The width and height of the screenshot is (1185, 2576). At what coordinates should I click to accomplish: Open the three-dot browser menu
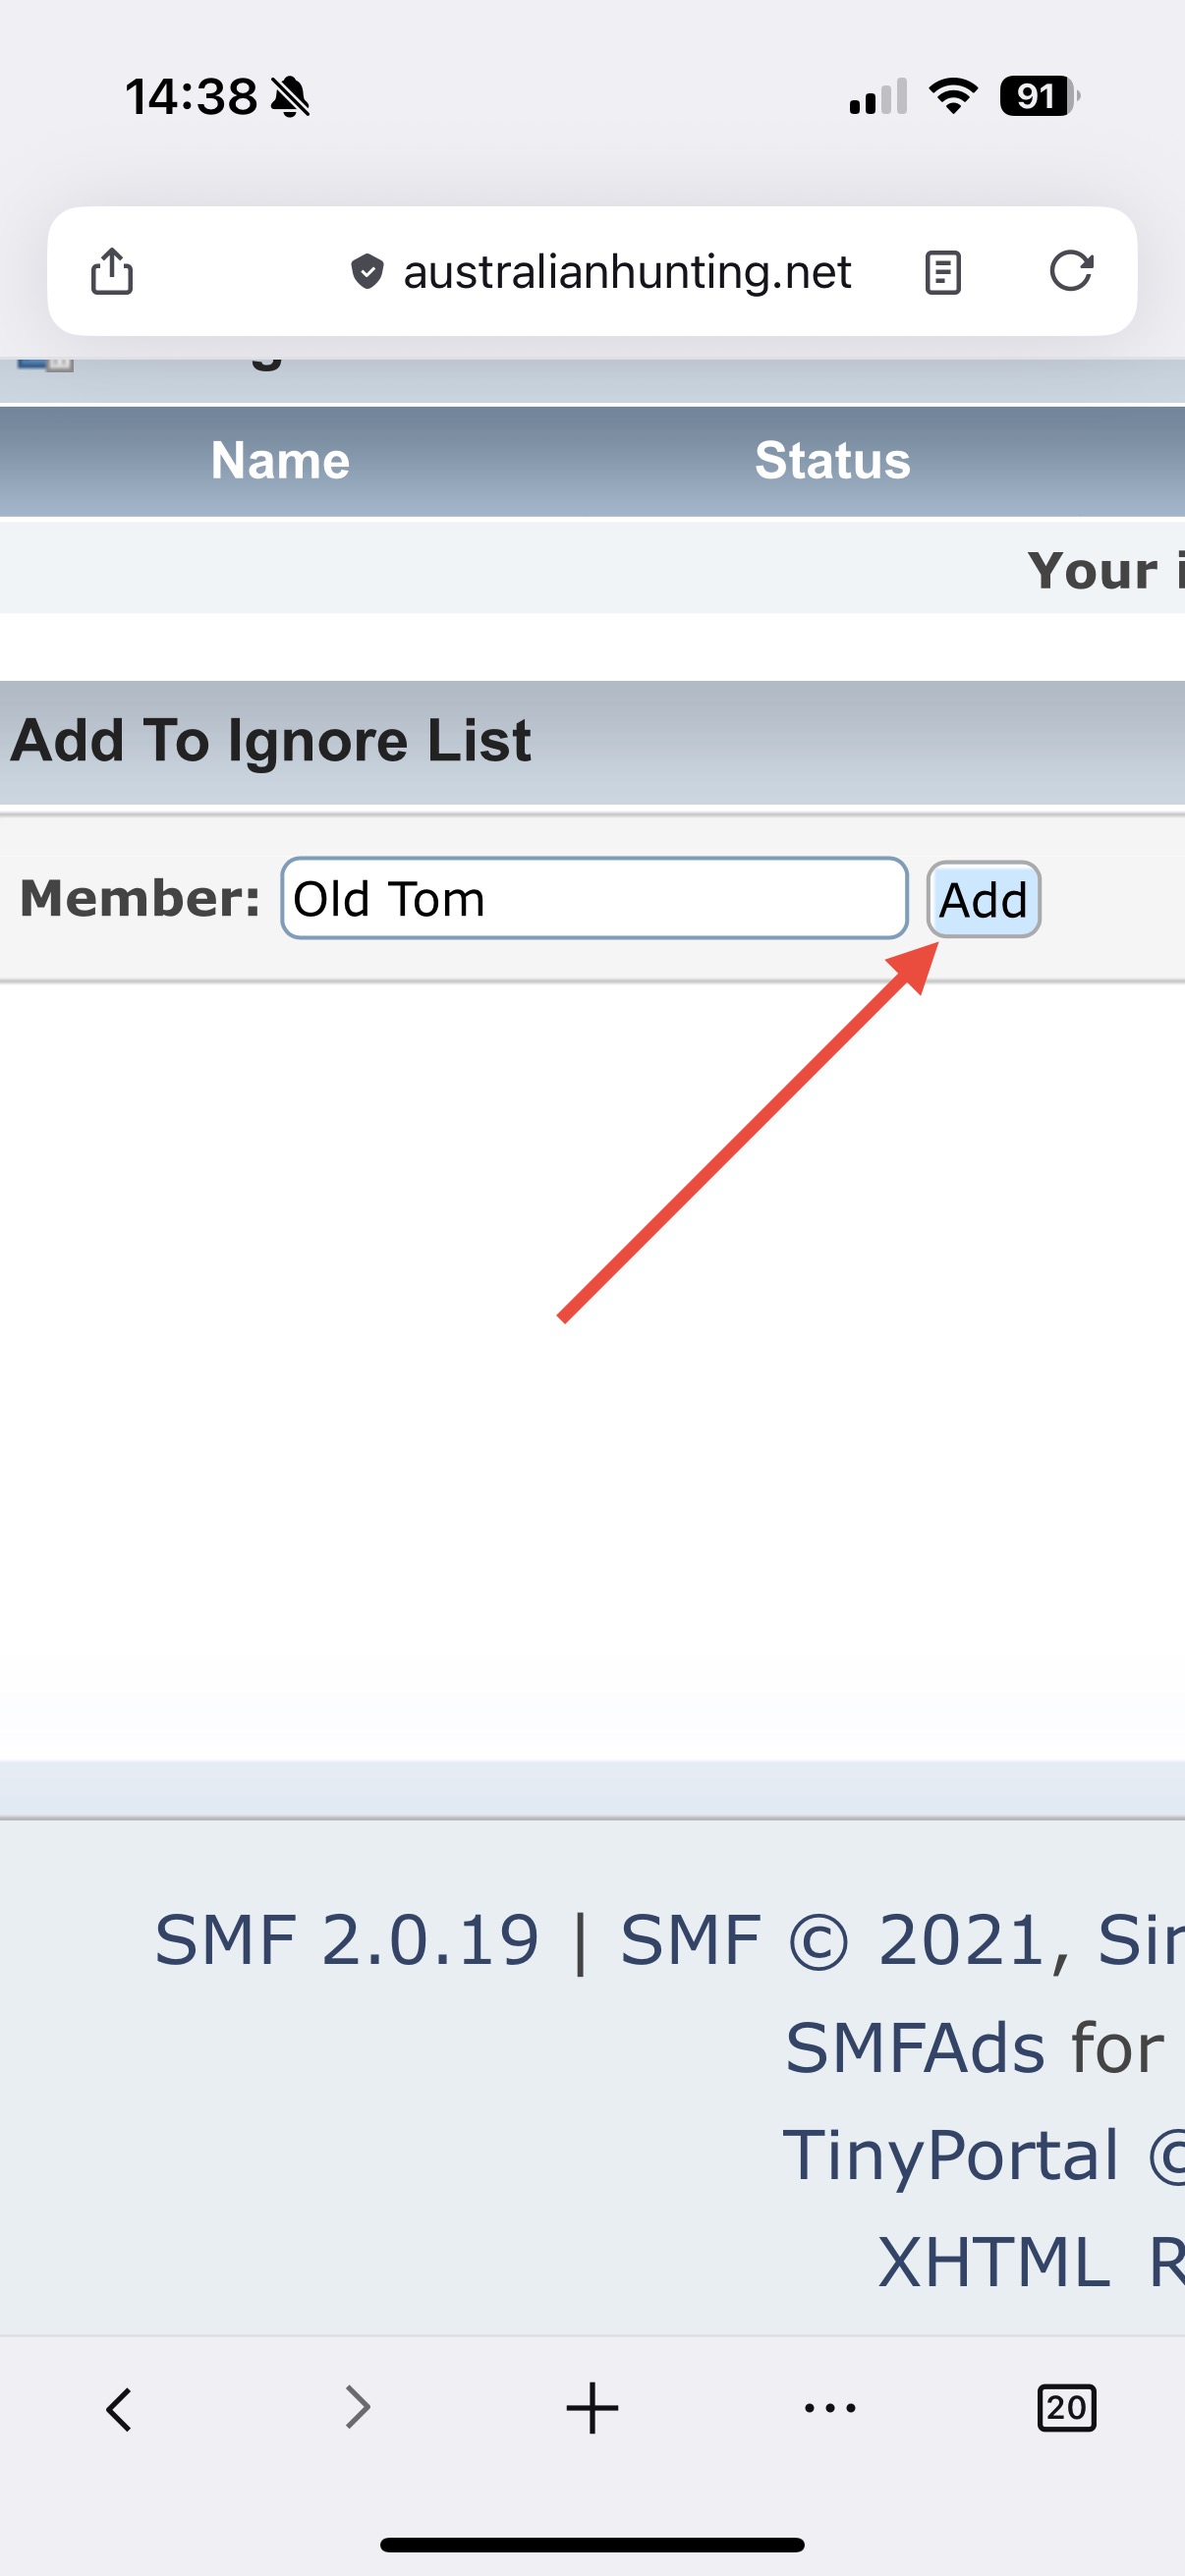830,2408
